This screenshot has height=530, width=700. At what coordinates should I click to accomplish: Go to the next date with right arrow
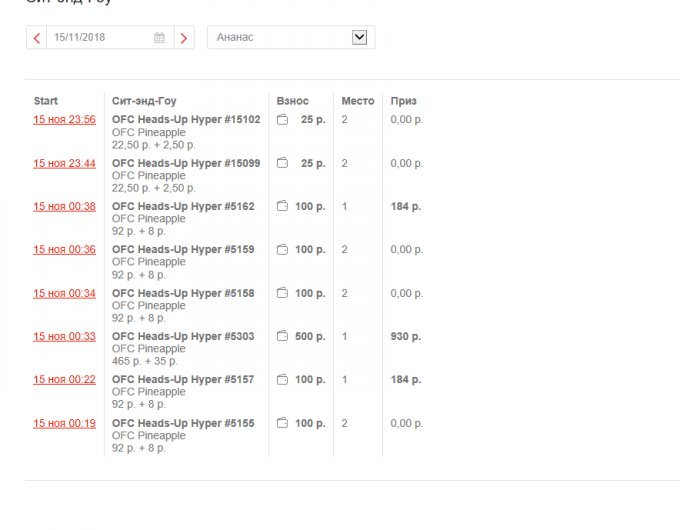point(184,38)
